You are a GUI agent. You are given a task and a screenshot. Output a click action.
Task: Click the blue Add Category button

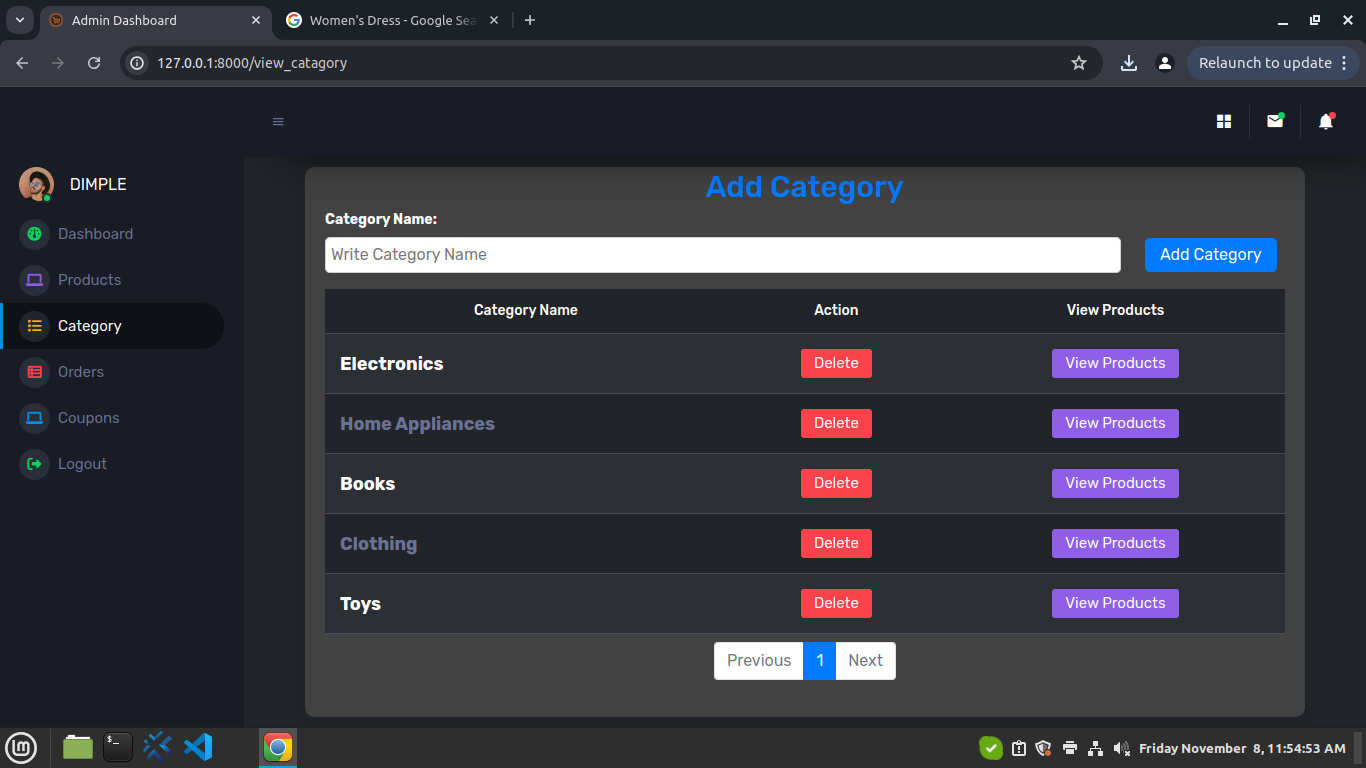click(1210, 255)
